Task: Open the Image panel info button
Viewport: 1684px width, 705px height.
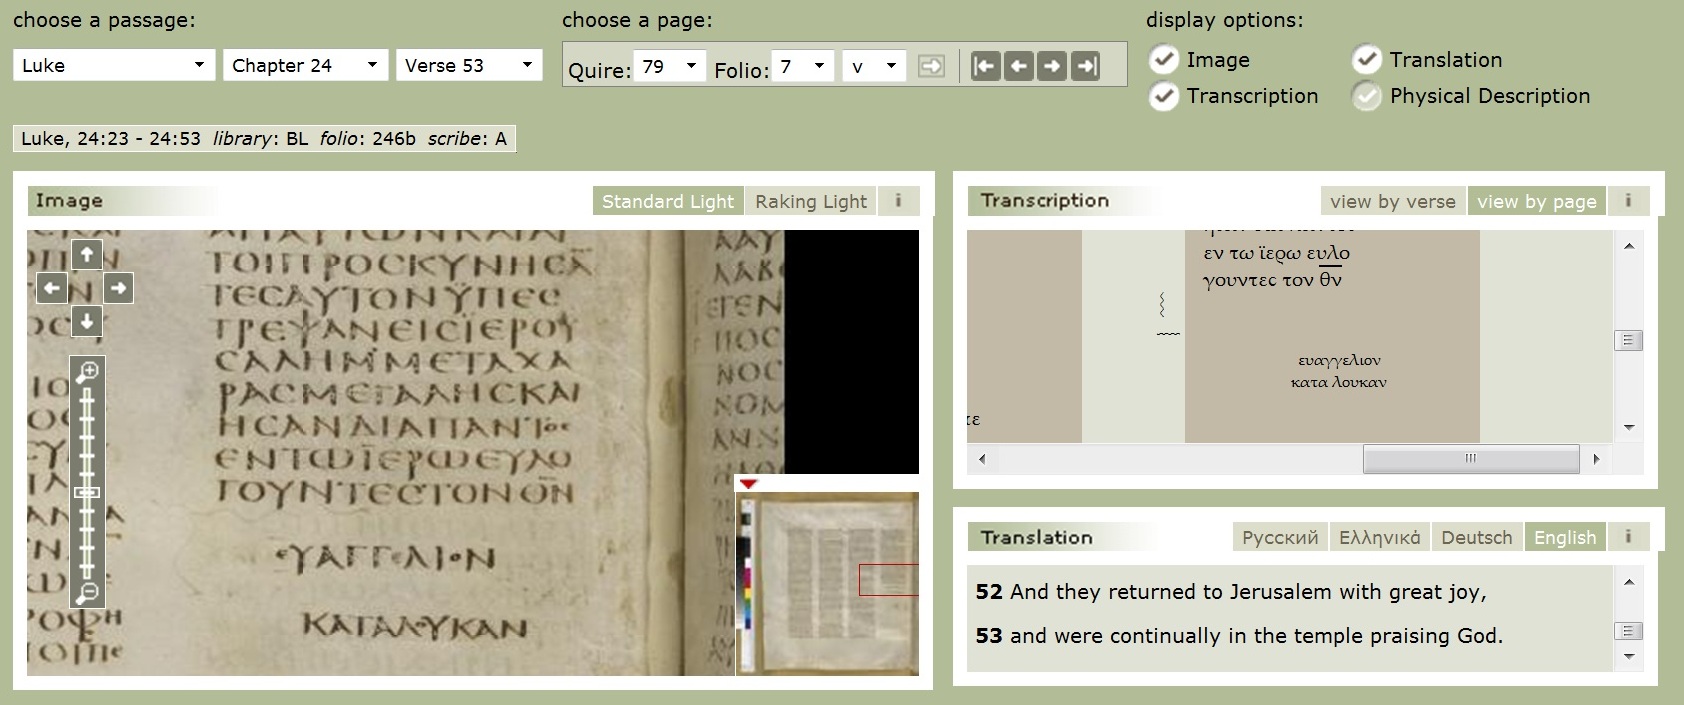Action: point(898,201)
